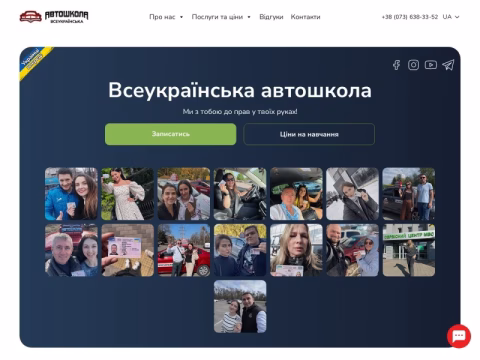
Task: Click the Ціни на навчання button
Action: (x=309, y=134)
